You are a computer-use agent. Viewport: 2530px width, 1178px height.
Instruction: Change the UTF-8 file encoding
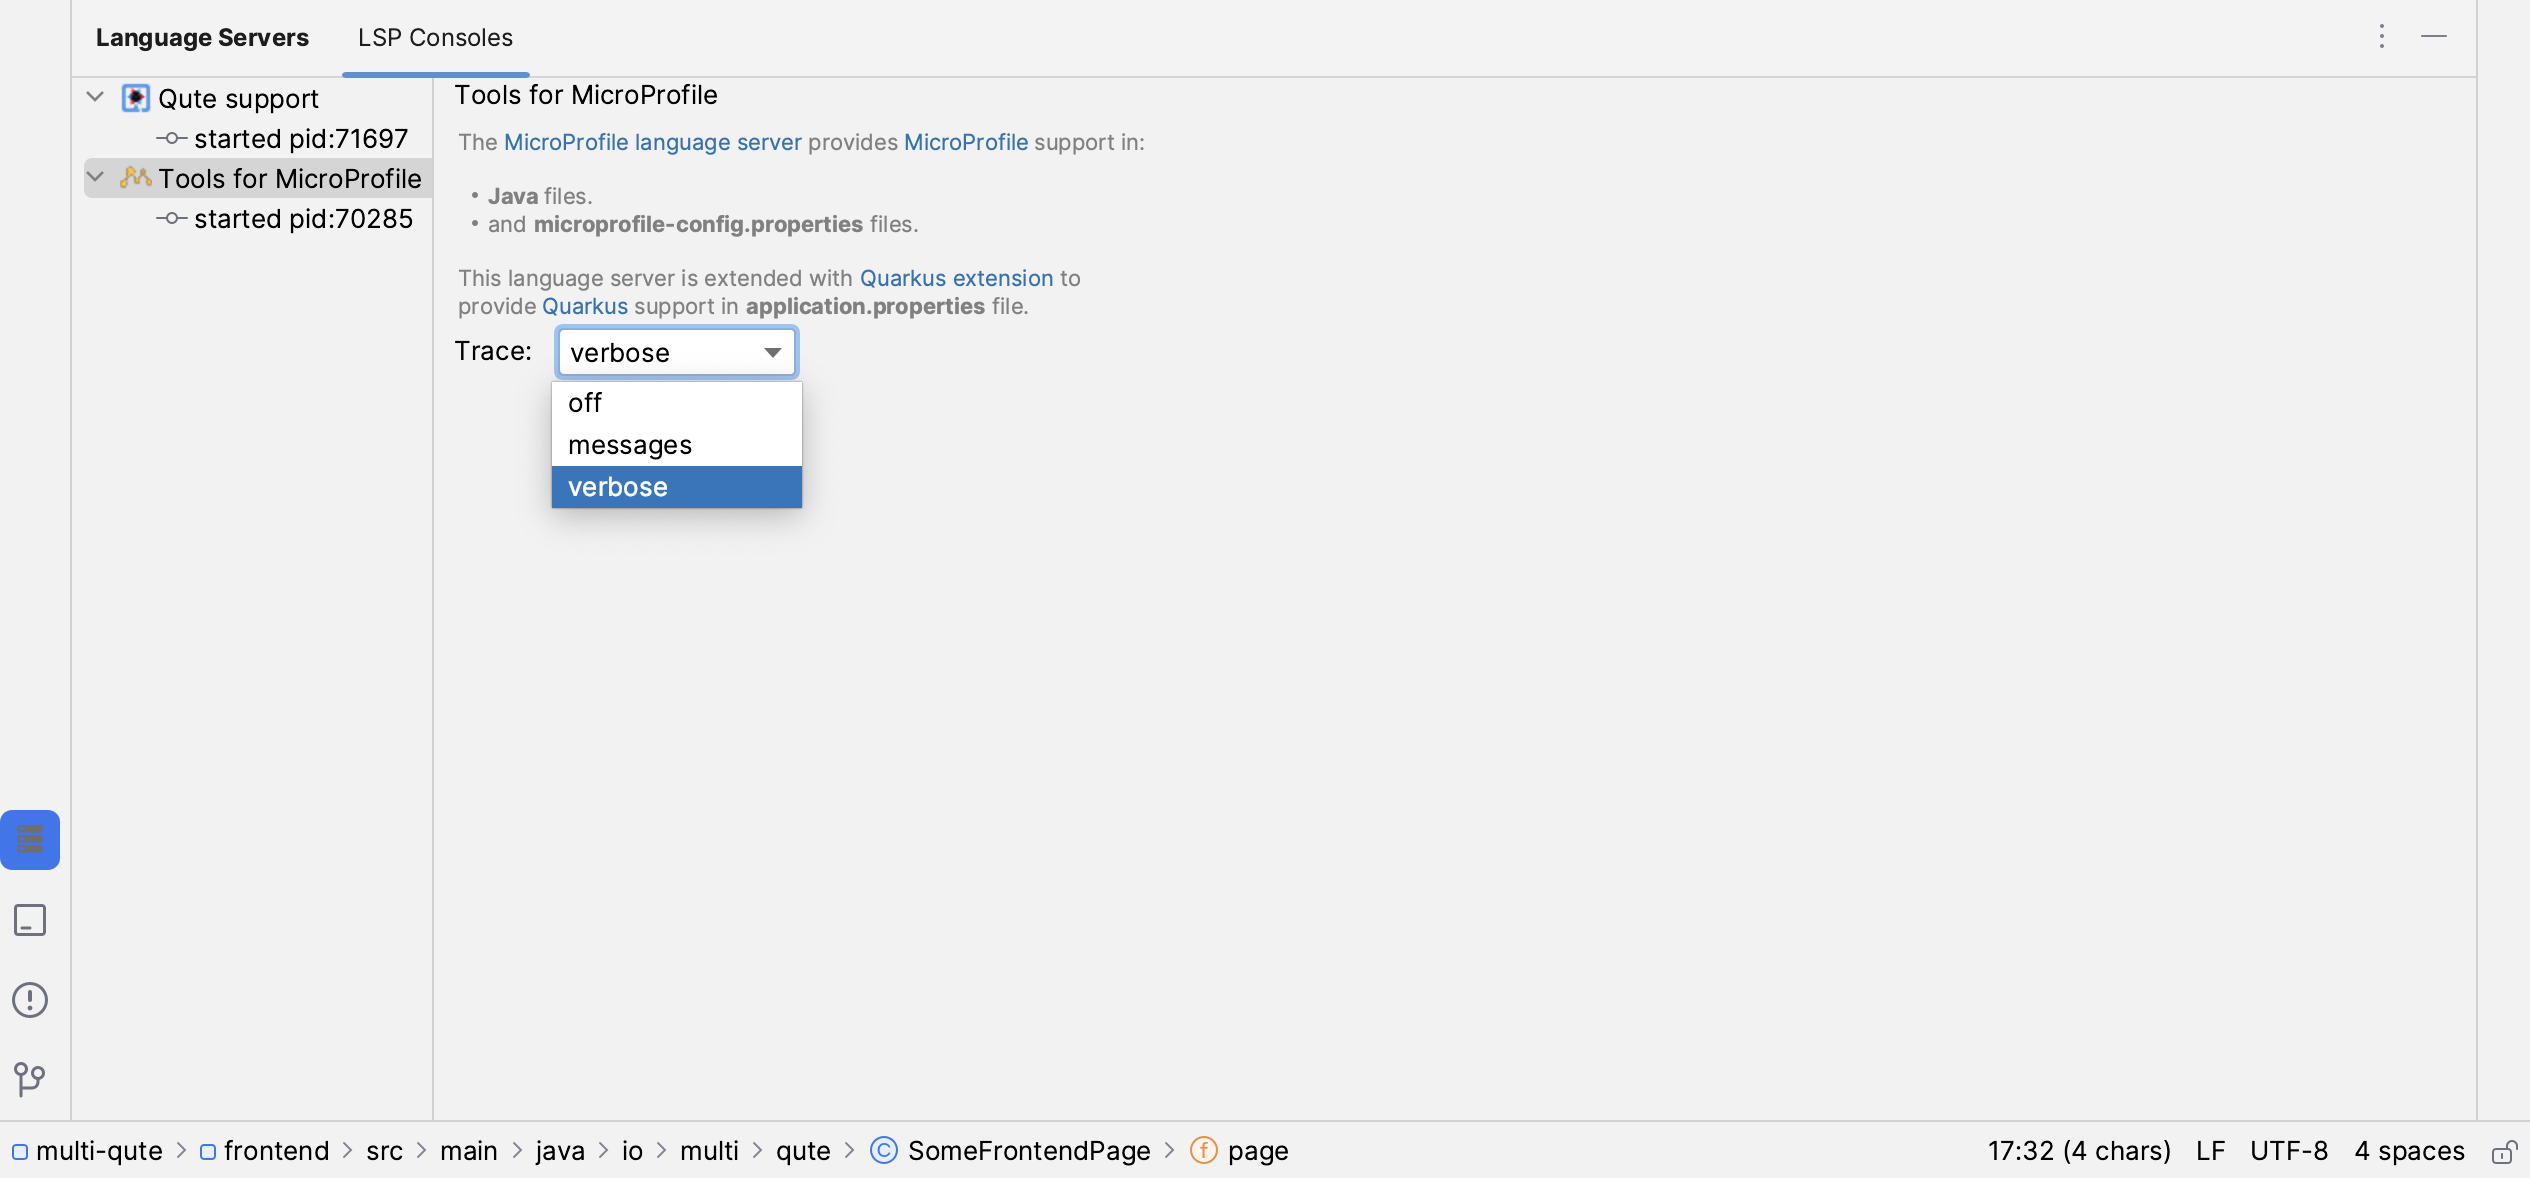2289,1151
